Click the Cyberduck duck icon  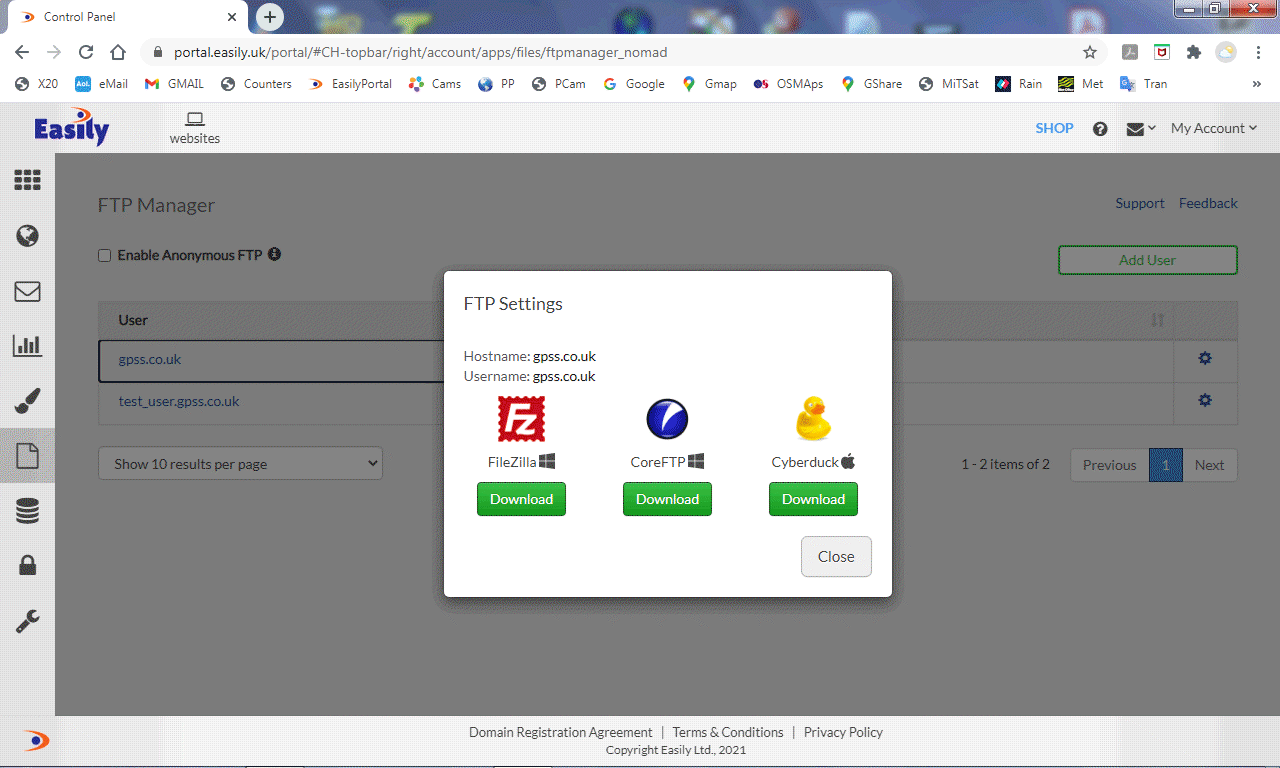point(813,419)
